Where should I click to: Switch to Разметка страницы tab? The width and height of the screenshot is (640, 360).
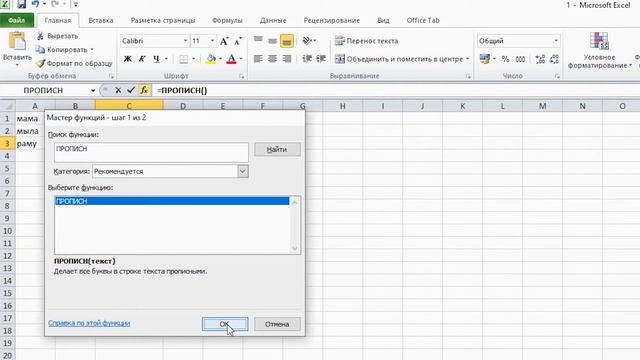[x=163, y=20]
